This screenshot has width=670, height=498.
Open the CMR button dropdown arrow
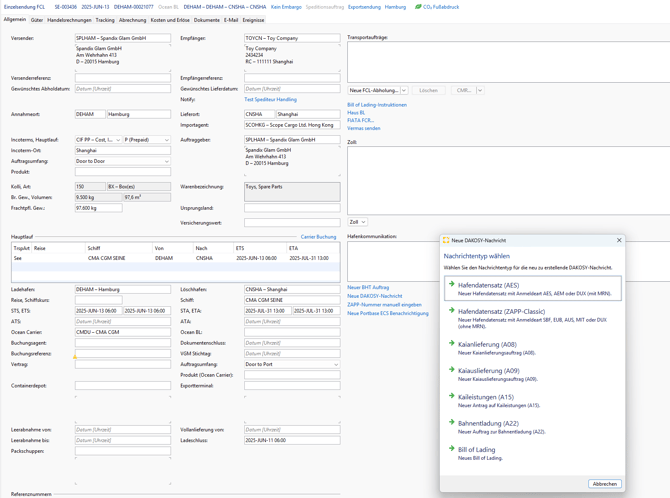point(480,90)
